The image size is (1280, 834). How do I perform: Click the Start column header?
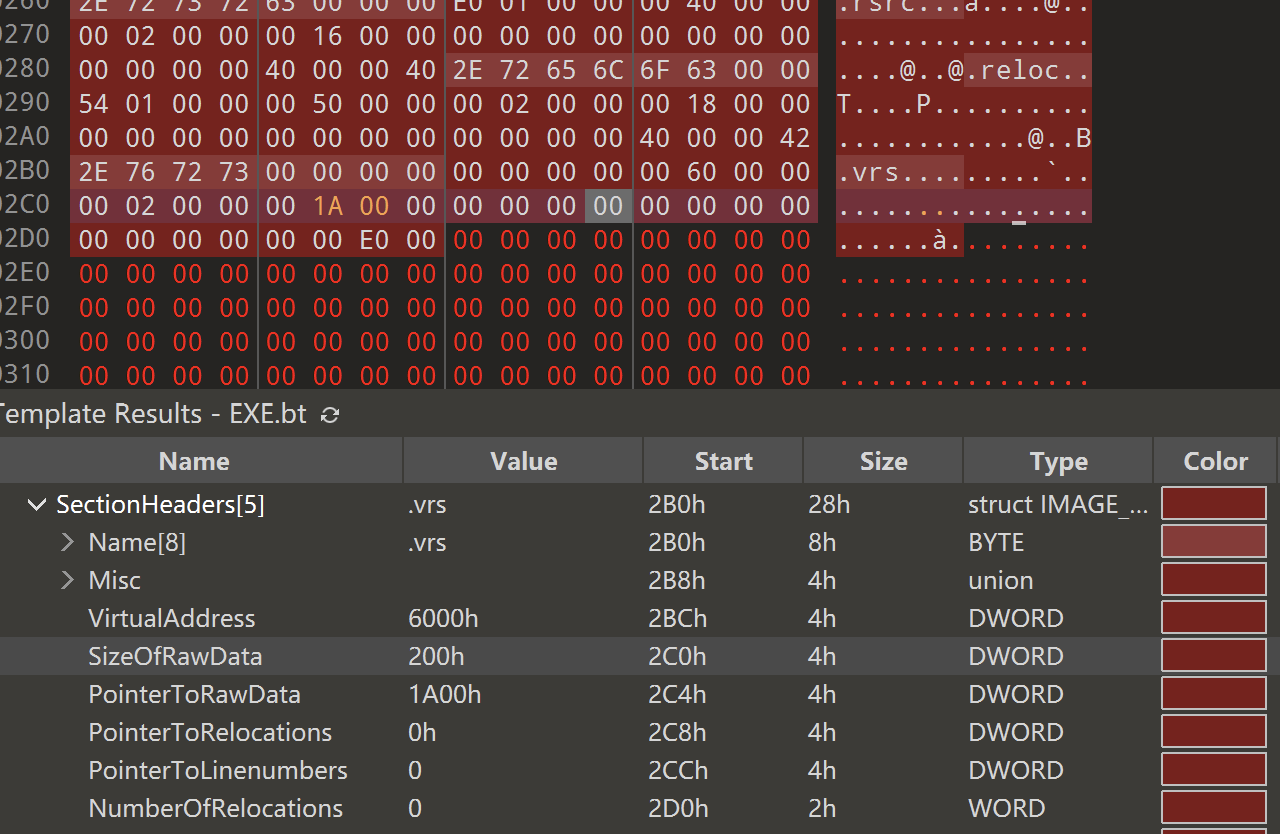point(723,461)
